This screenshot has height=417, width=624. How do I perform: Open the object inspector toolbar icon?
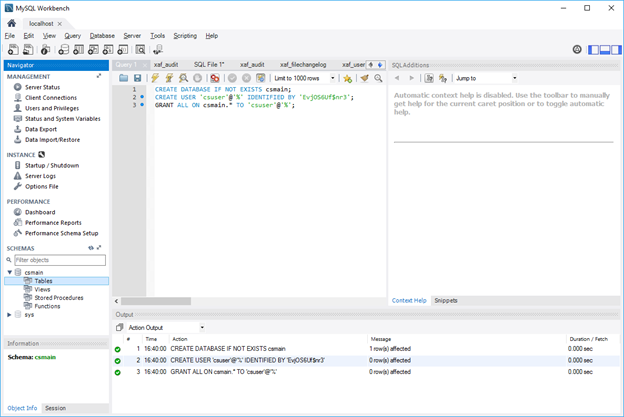pos(45,49)
